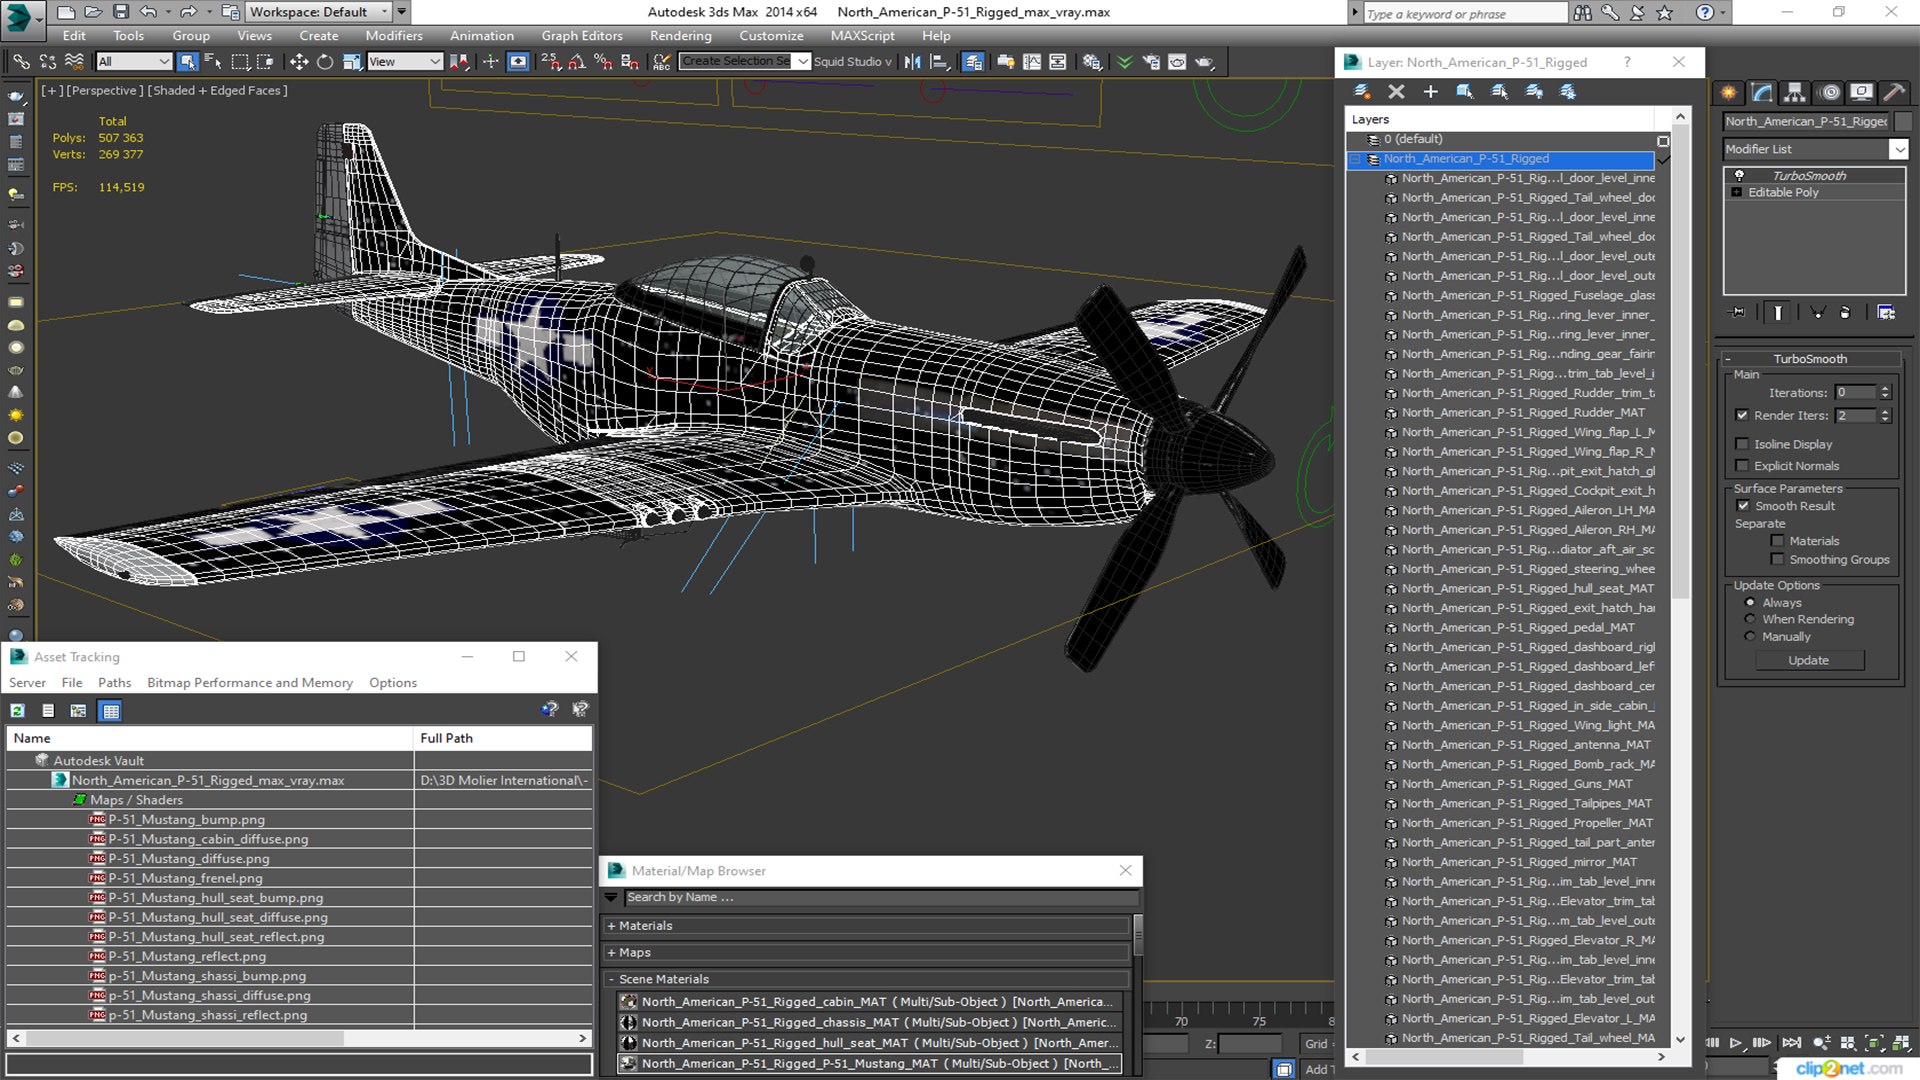1920x1080 pixels.
Task: Toggle Smooth Result checkbox
Action: click(x=1743, y=506)
